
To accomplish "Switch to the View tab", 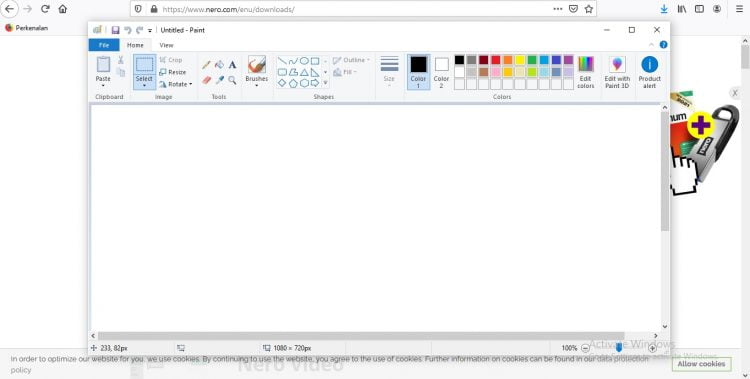I will click(x=166, y=45).
